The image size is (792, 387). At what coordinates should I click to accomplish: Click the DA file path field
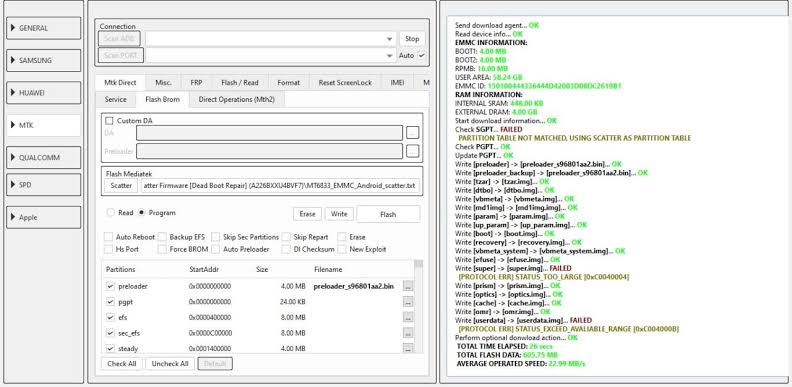coord(269,133)
